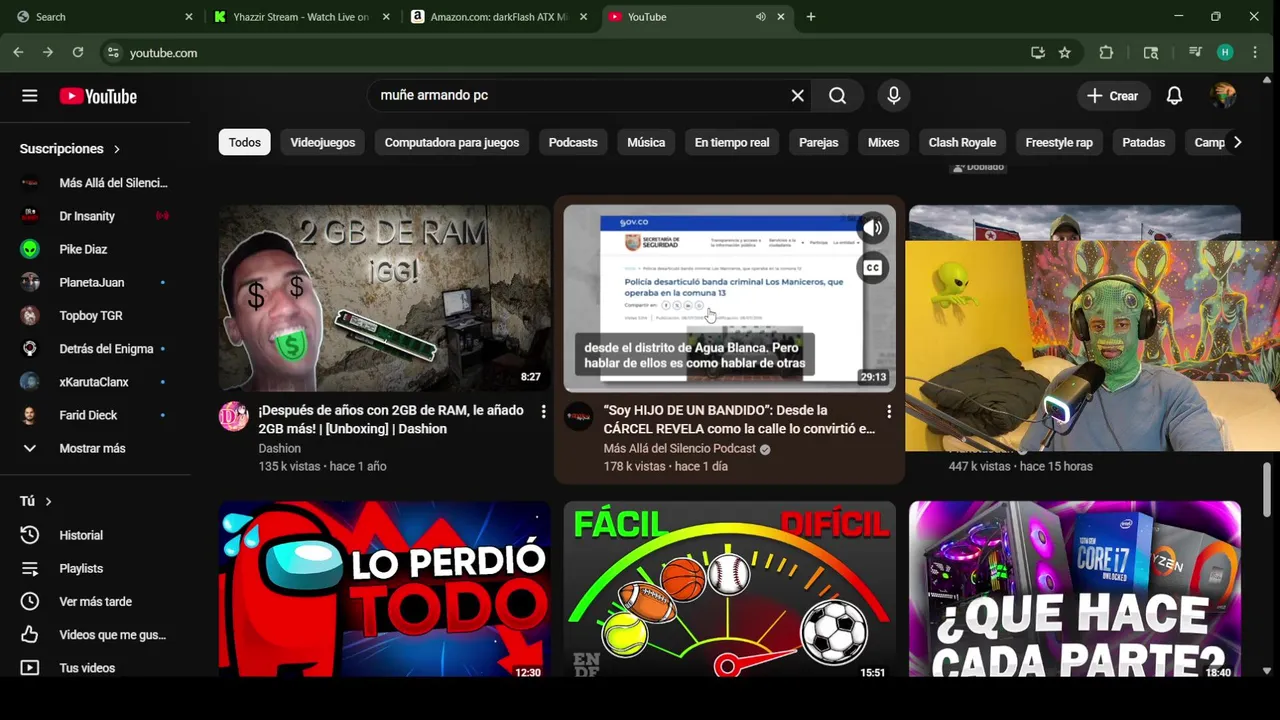Open the browser extensions puzzle icon
The height and width of the screenshot is (720, 1280).
click(x=1106, y=52)
